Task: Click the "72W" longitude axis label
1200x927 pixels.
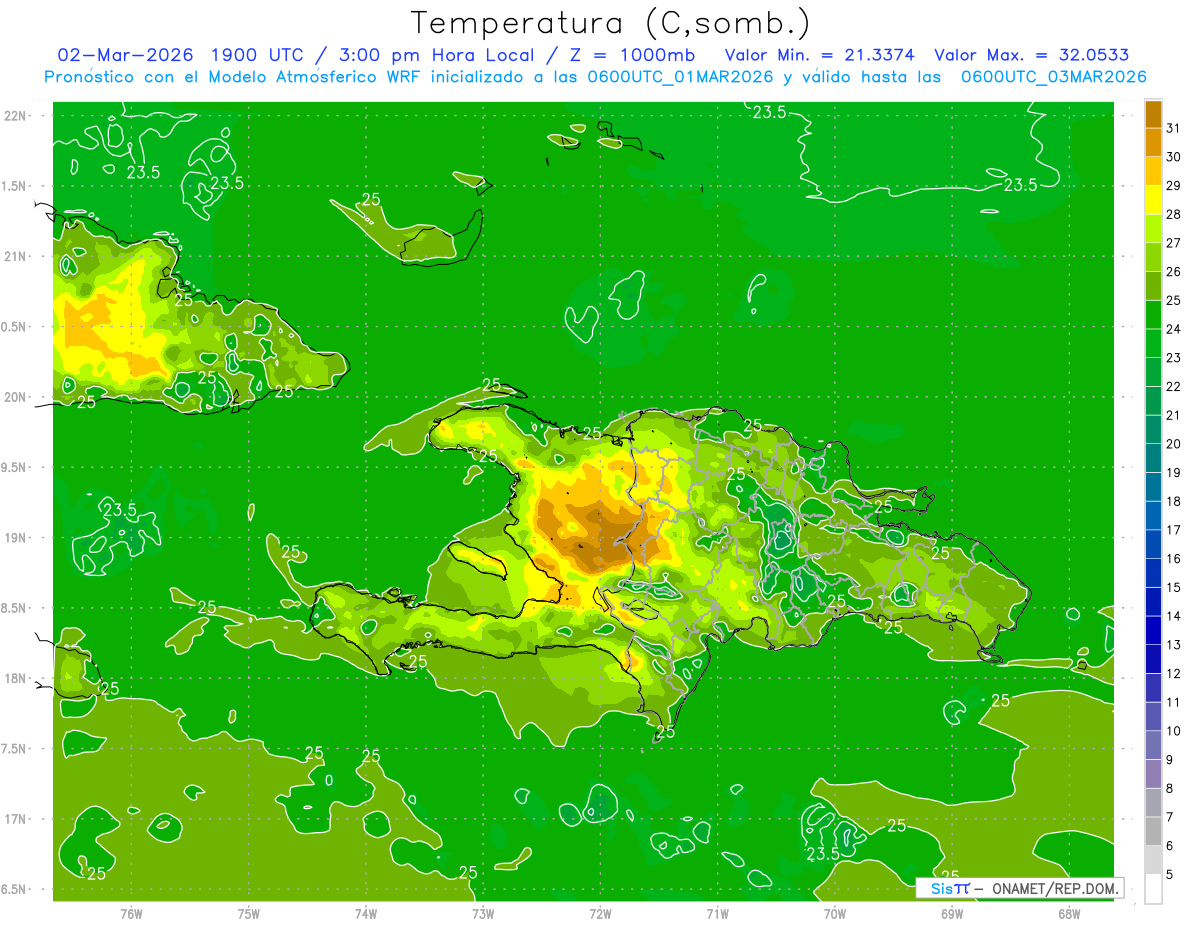Action: tap(600, 913)
